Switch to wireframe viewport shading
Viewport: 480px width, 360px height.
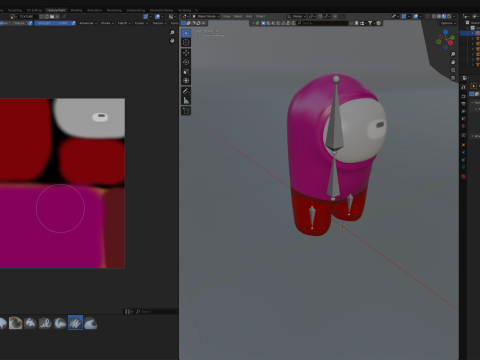pos(434,16)
